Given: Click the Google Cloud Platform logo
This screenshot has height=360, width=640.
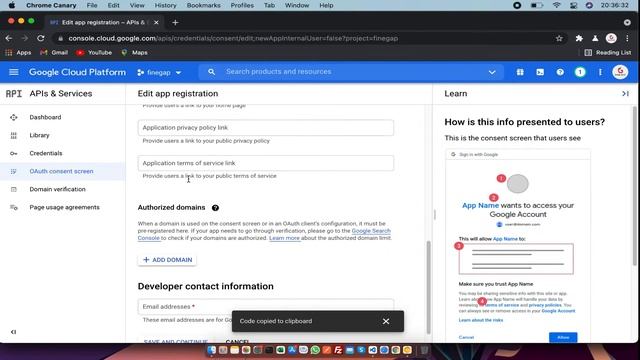Looking at the screenshot, I should 77,72.
